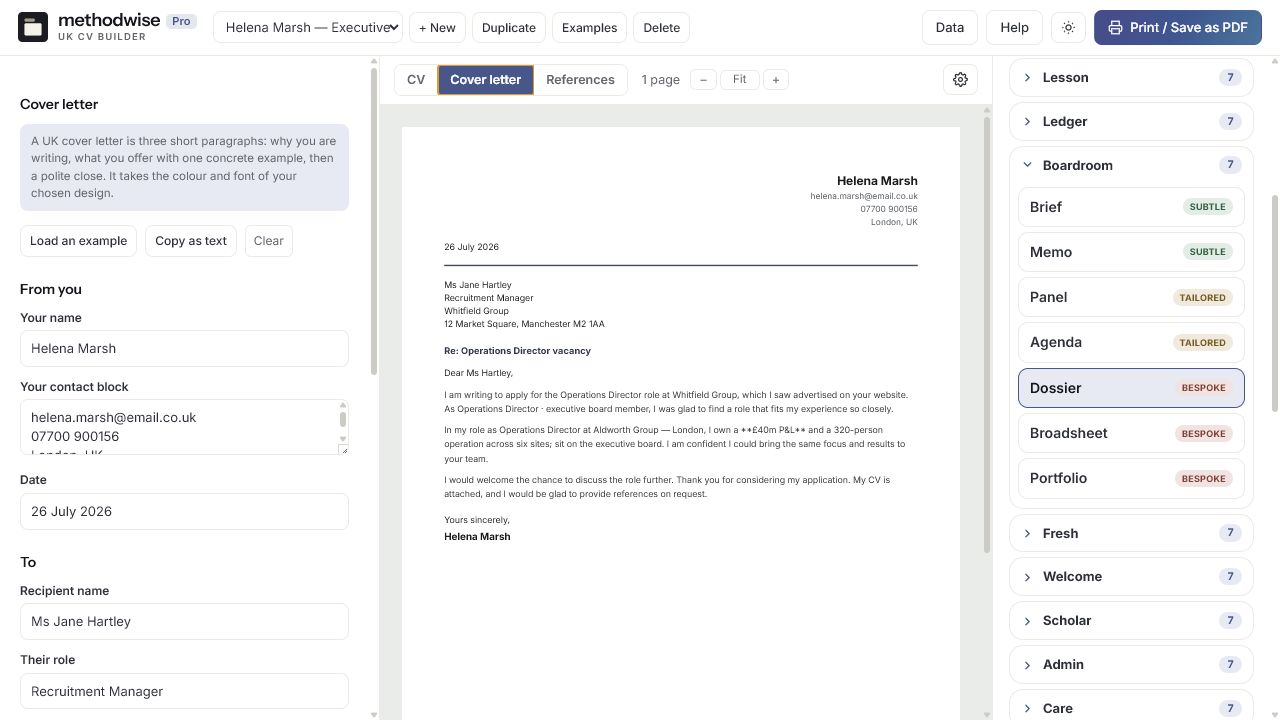Image resolution: width=1280 pixels, height=720 pixels.
Task: Open the Data button
Action: pos(950,28)
